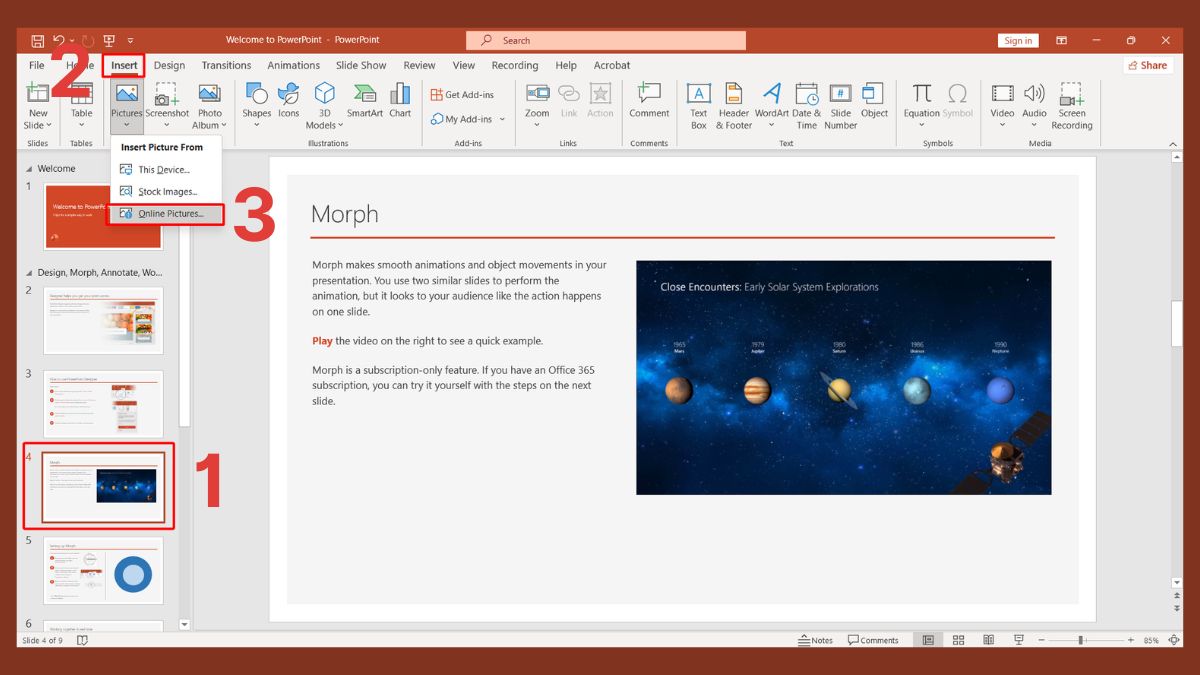This screenshot has width=1200, height=675.
Task: Insert a Chart
Action: (400, 100)
